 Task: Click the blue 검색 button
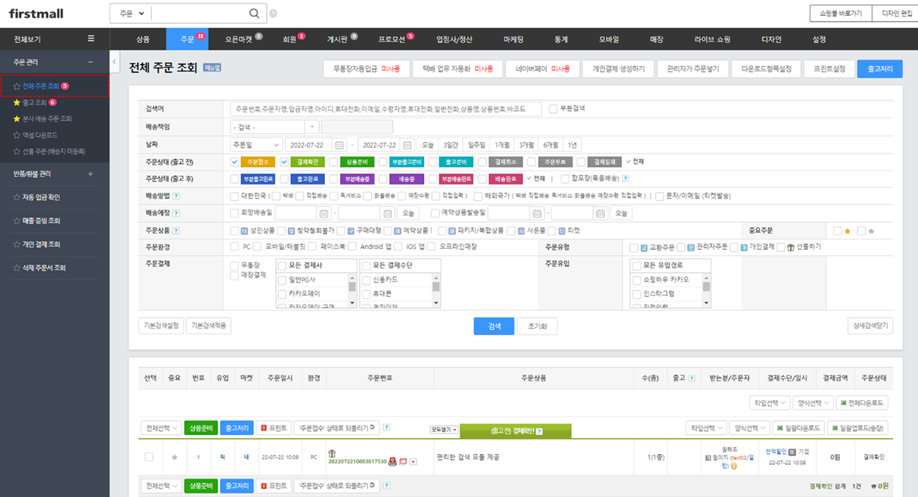tap(494, 326)
